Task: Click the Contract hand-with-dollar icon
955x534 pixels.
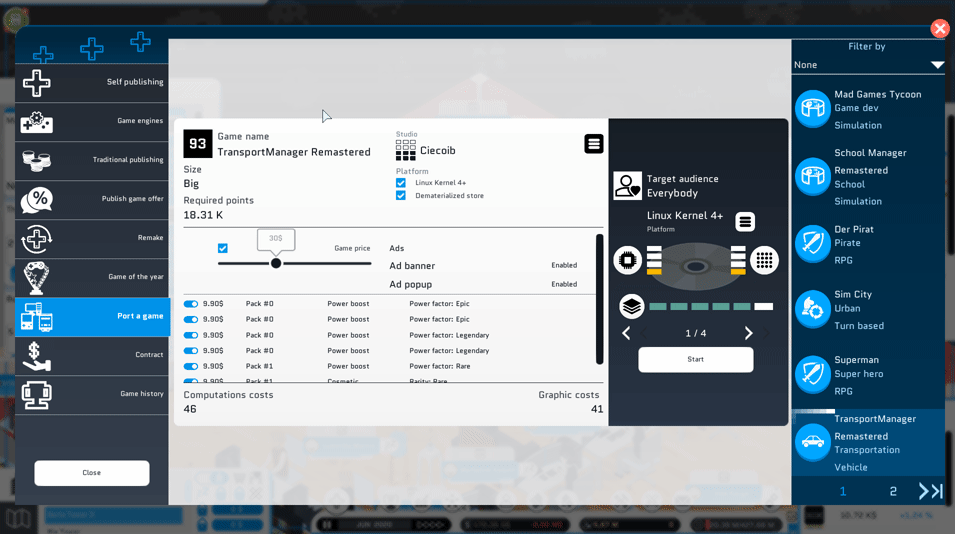Action: [37, 356]
